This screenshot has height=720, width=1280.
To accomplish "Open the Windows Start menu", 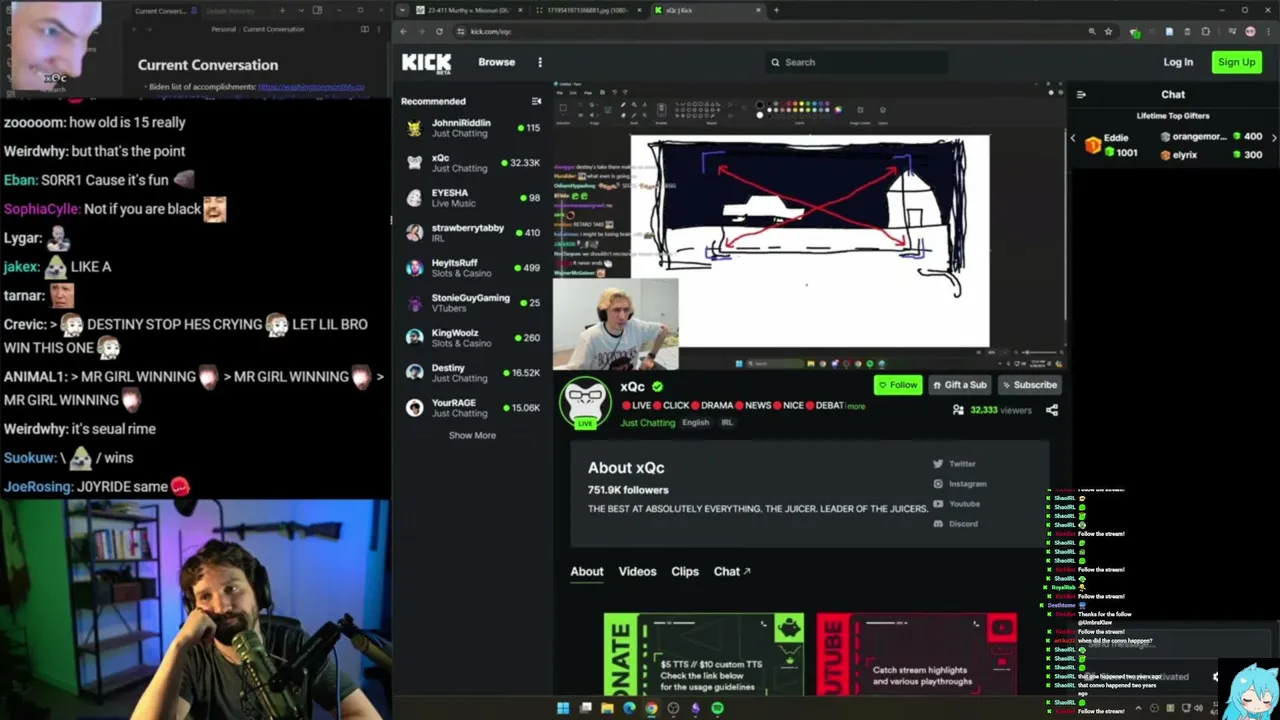I will pyautogui.click(x=563, y=708).
